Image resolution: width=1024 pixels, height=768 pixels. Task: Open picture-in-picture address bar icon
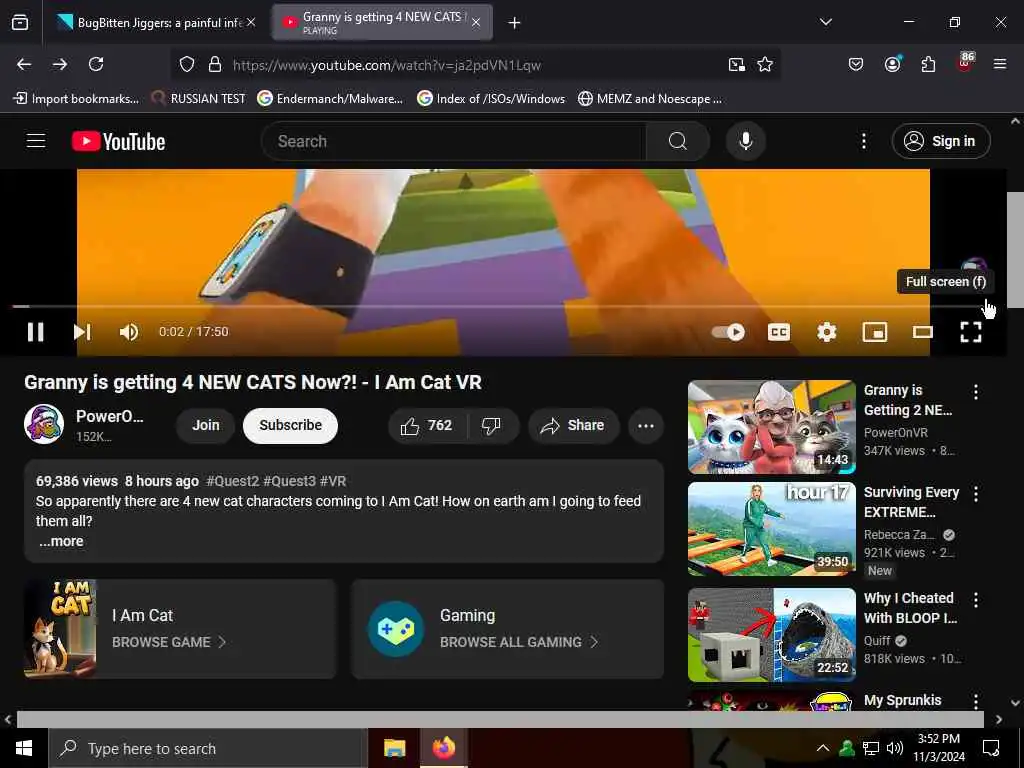coord(737,64)
